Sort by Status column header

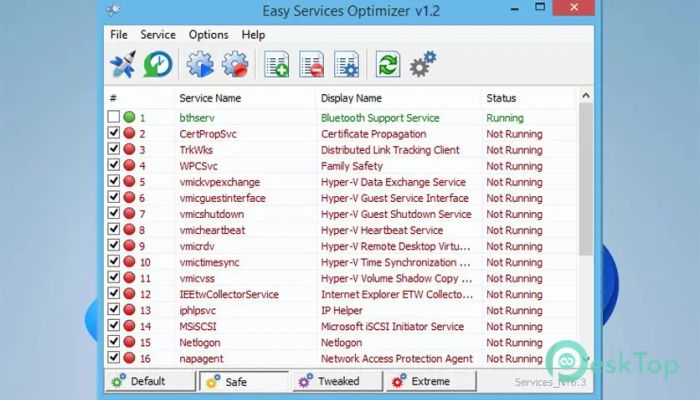(529, 98)
